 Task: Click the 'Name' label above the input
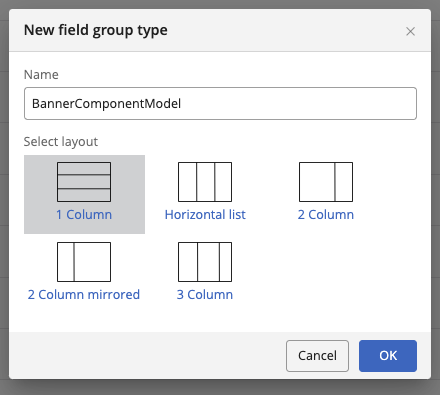(41, 75)
